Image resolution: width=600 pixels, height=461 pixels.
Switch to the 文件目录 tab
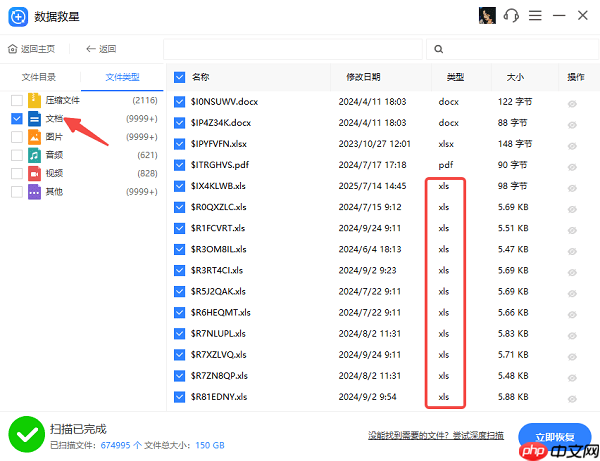[x=39, y=77]
